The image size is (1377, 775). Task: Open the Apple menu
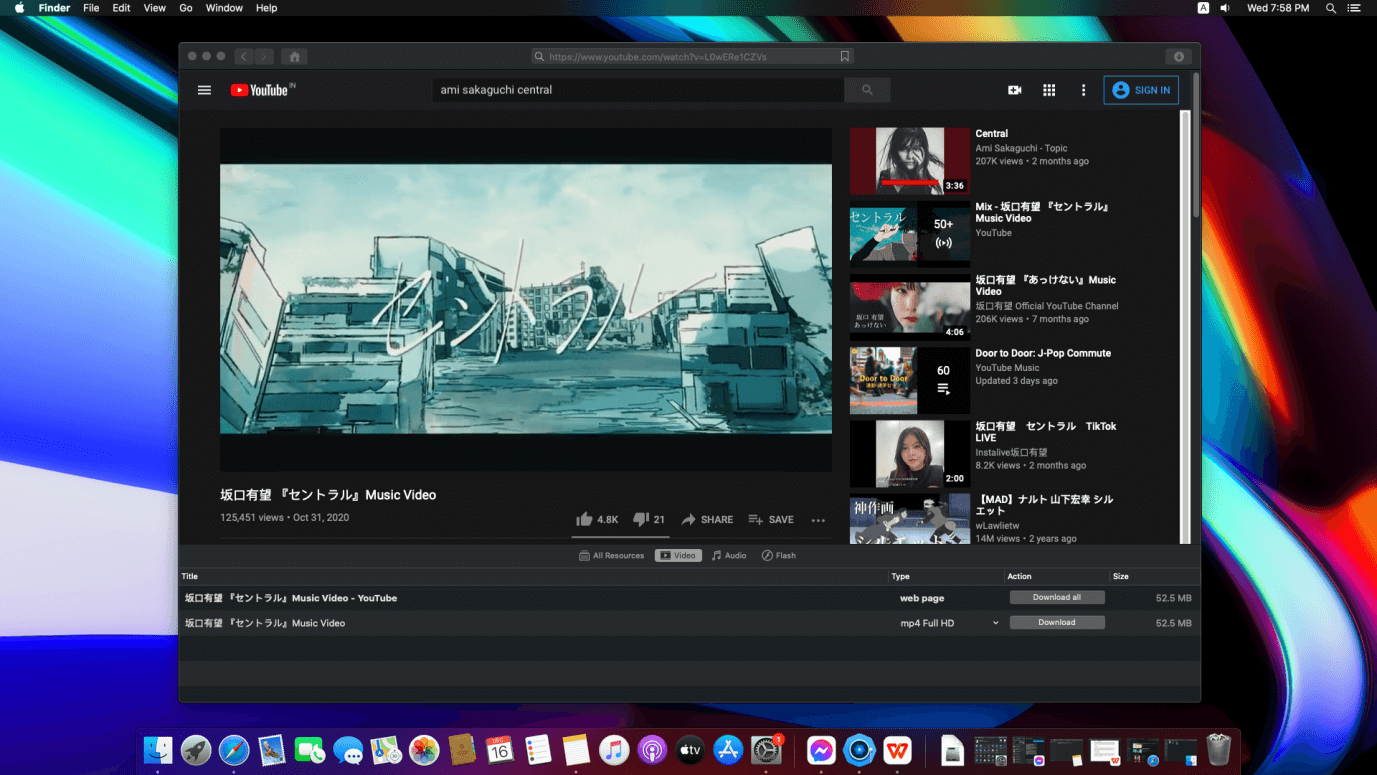pos(19,8)
